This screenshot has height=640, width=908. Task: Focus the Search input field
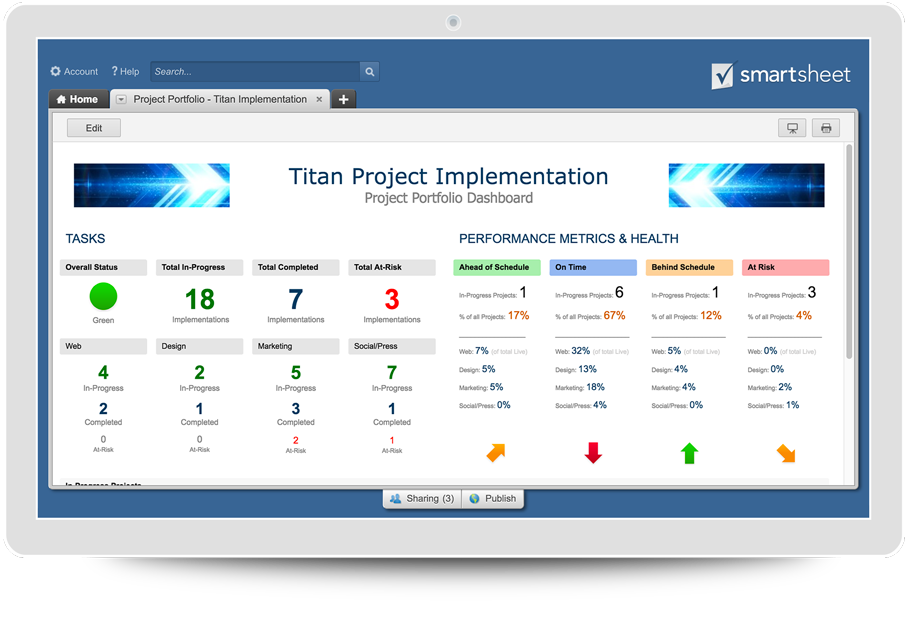[x=255, y=72]
